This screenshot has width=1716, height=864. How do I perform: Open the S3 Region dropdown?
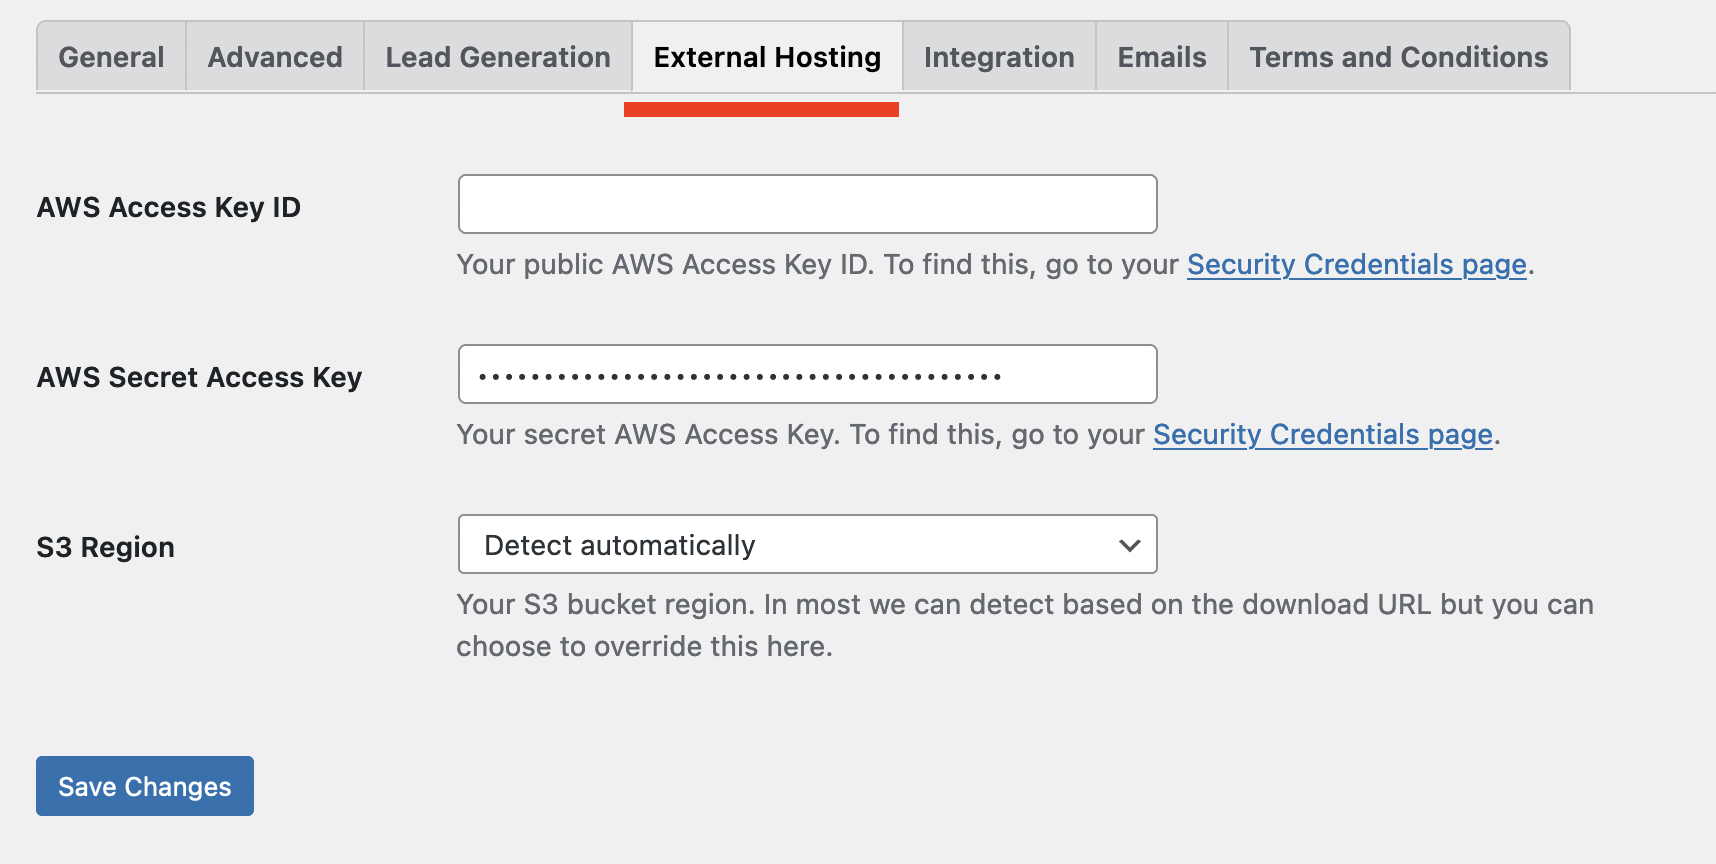pyautogui.click(x=808, y=544)
